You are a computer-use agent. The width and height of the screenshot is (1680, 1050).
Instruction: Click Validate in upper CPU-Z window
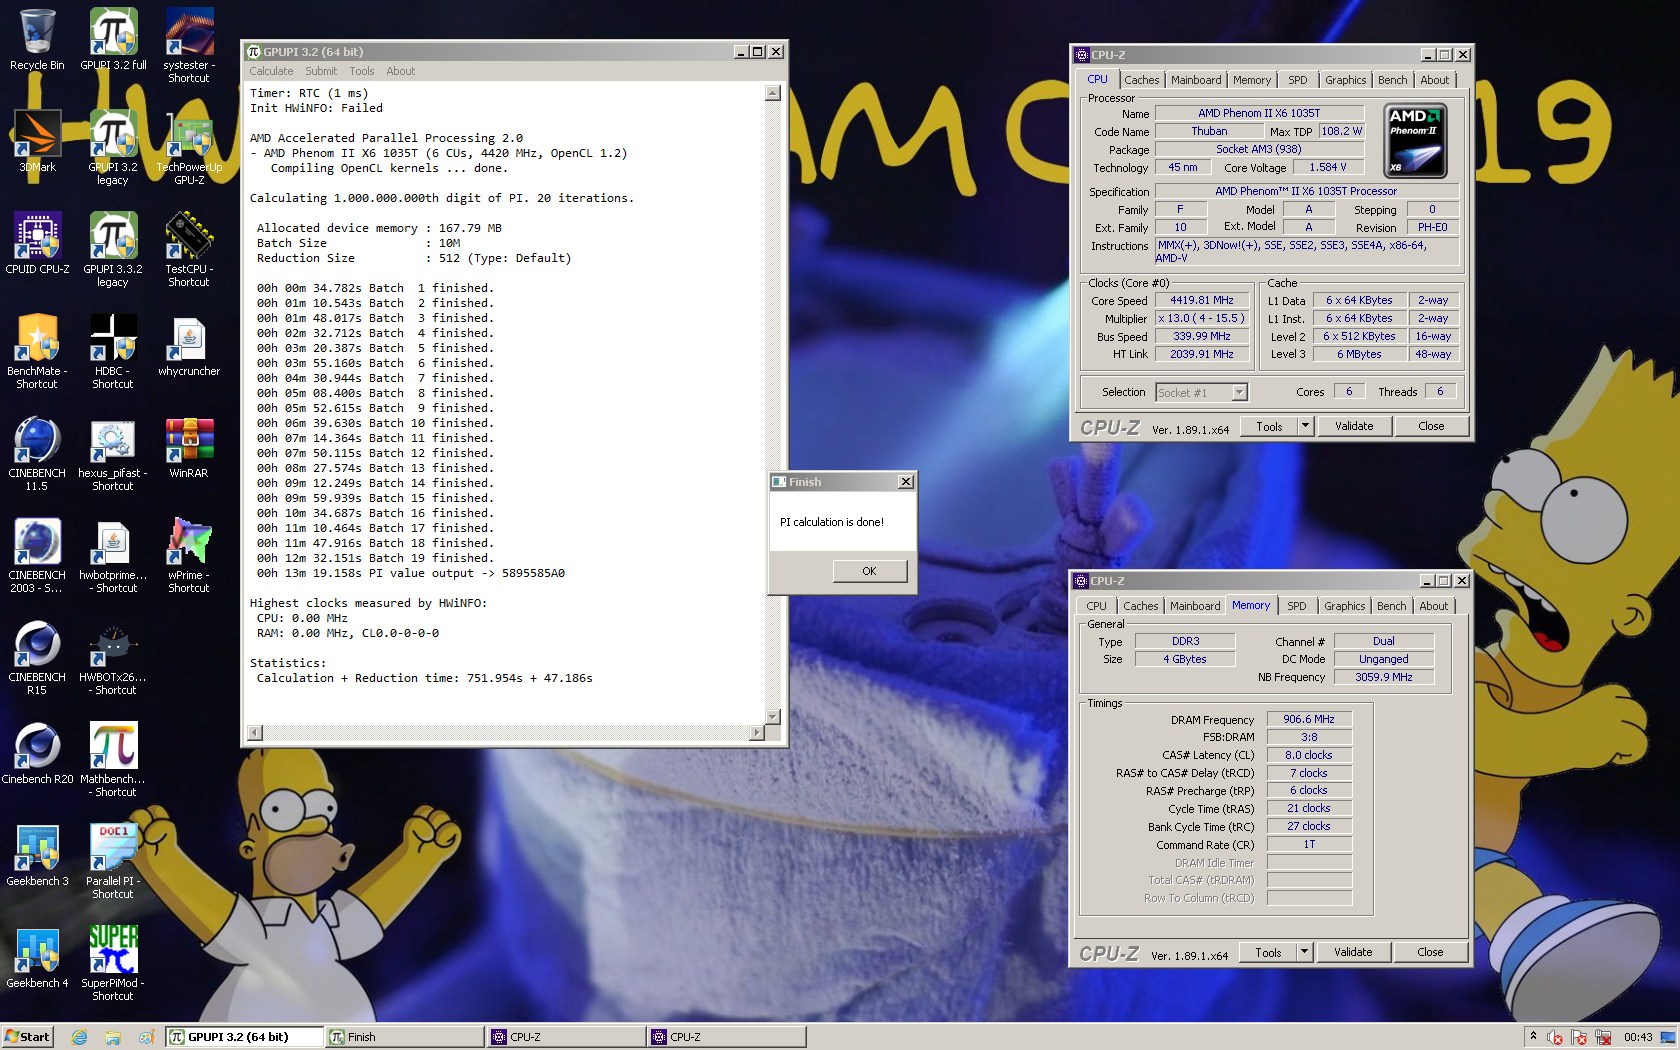pyautogui.click(x=1354, y=426)
